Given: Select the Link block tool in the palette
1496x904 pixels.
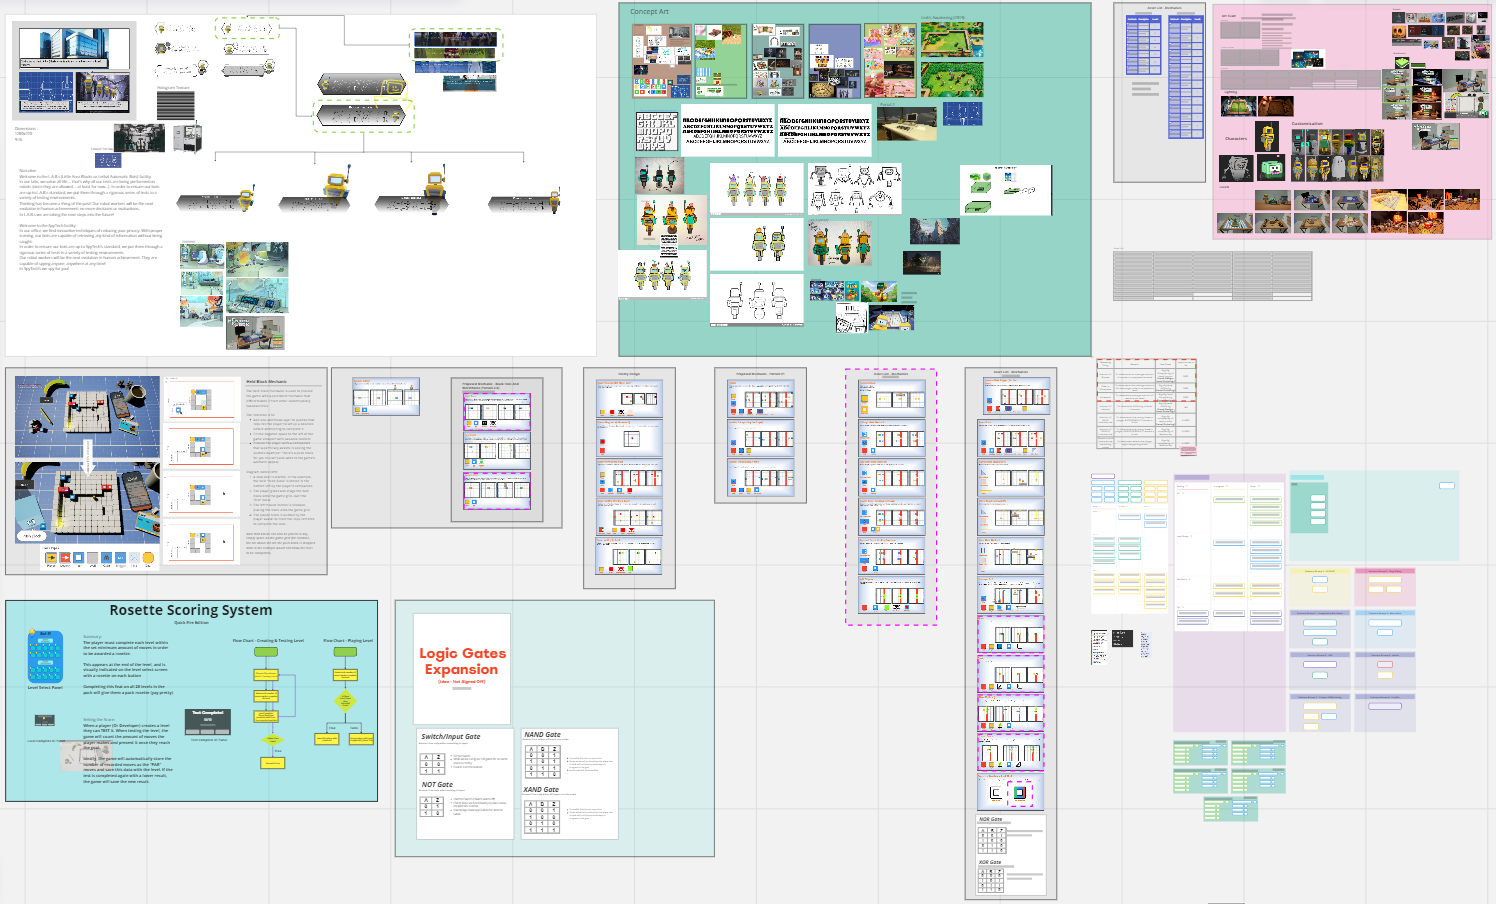Looking at the screenshot, I should click(134, 557).
